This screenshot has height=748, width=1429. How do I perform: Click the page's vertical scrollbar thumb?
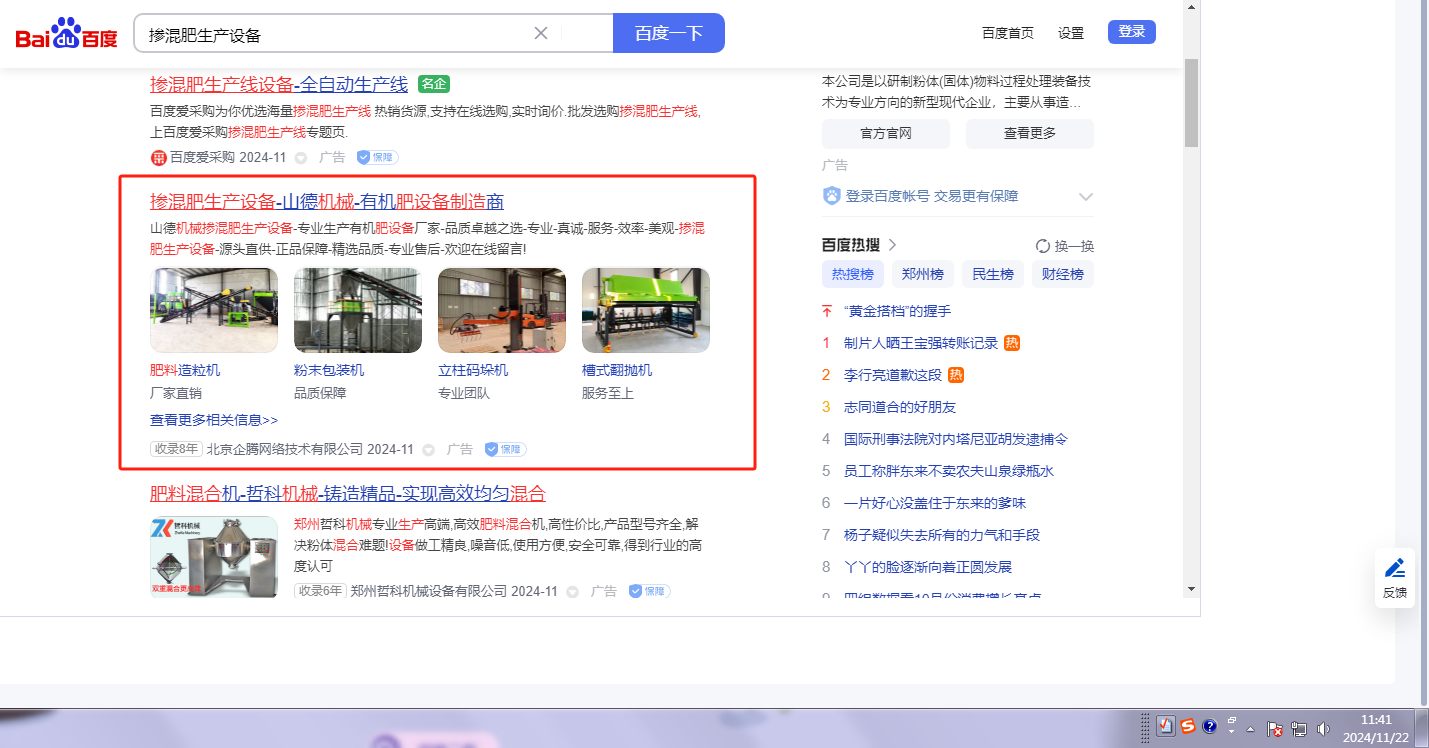click(1190, 100)
